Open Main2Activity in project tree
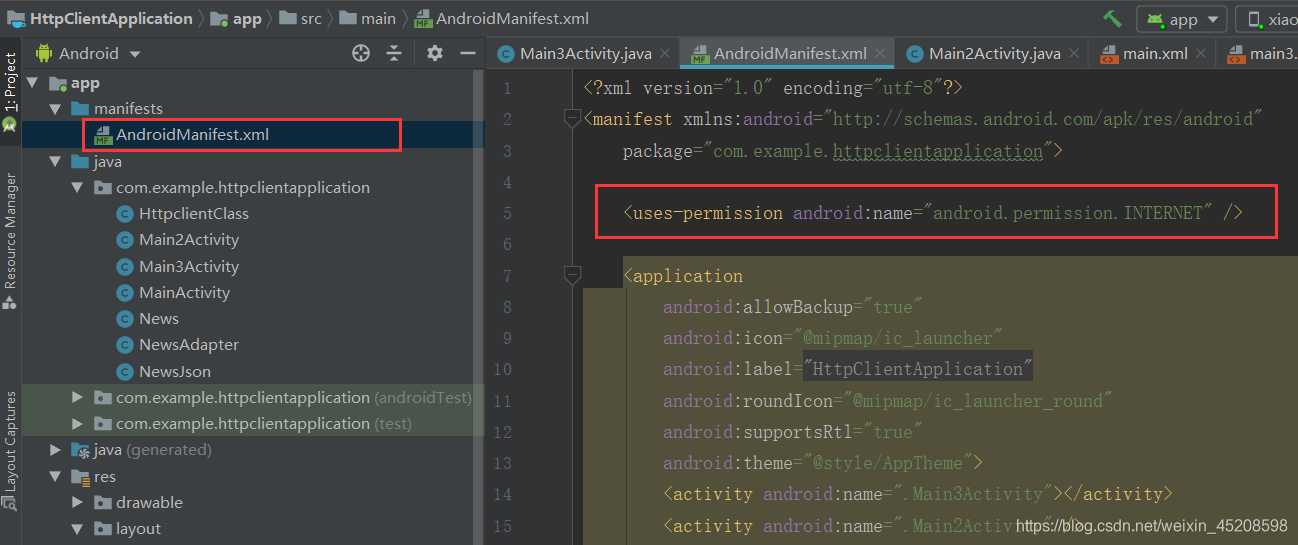 189,239
